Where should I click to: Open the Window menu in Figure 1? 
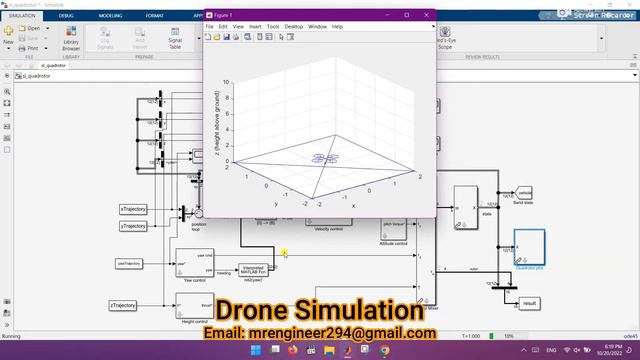pos(317,27)
